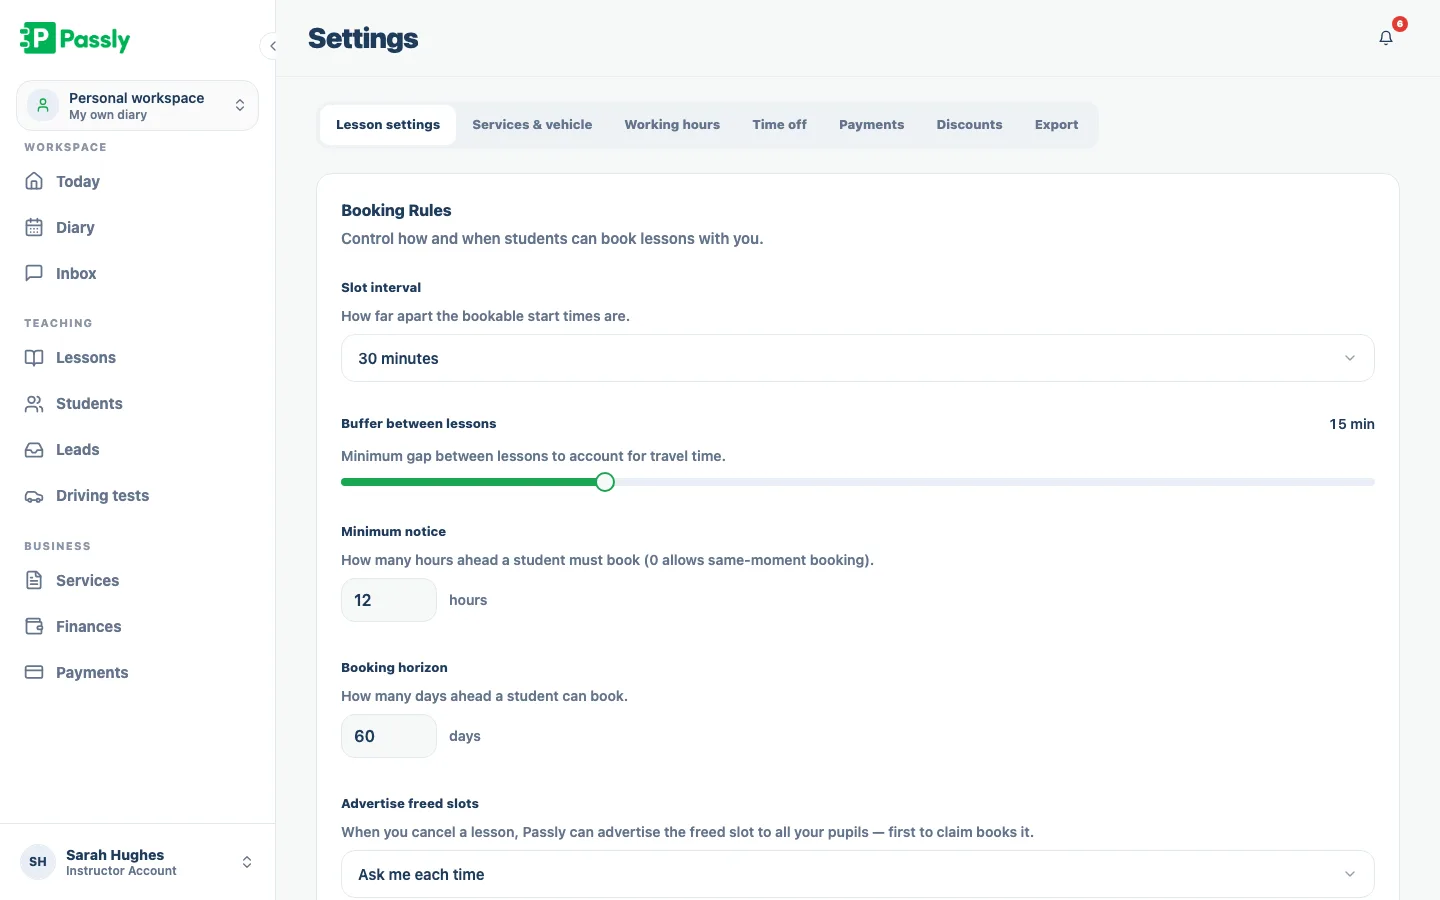Open the Slot interval 30 minutes dropdown
Image resolution: width=1440 pixels, height=900 pixels.
pyautogui.click(x=858, y=358)
